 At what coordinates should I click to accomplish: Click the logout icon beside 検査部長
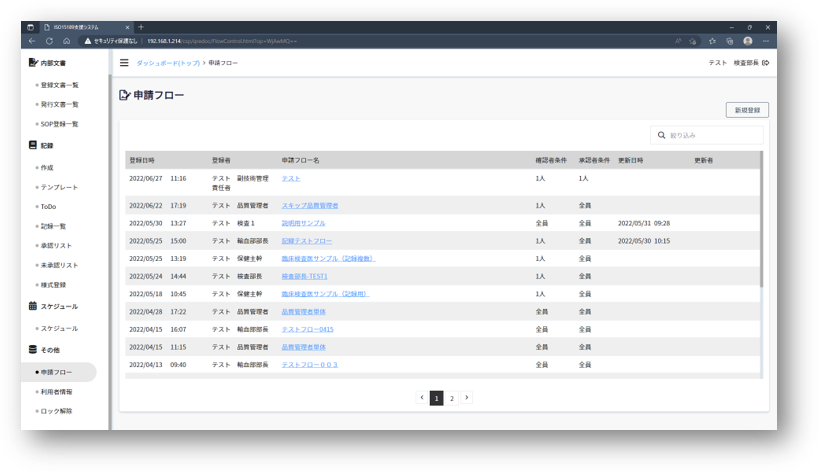(765, 63)
